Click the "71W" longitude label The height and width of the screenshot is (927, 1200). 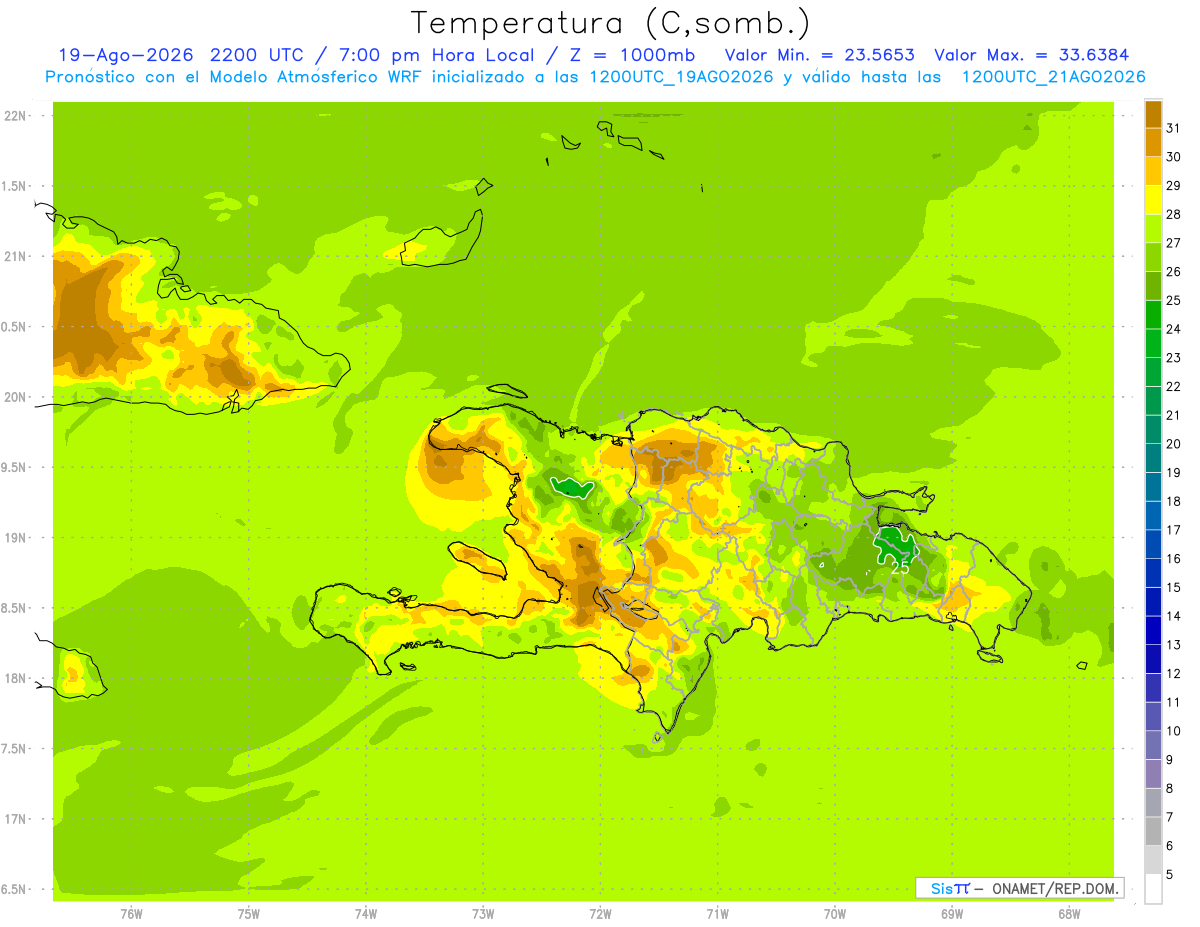(x=717, y=913)
